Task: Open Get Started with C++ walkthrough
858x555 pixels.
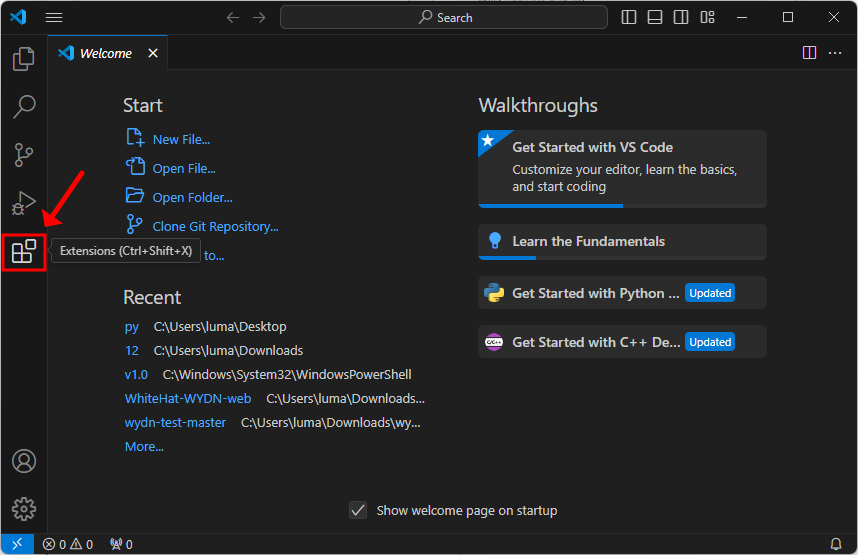Action: point(622,342)
